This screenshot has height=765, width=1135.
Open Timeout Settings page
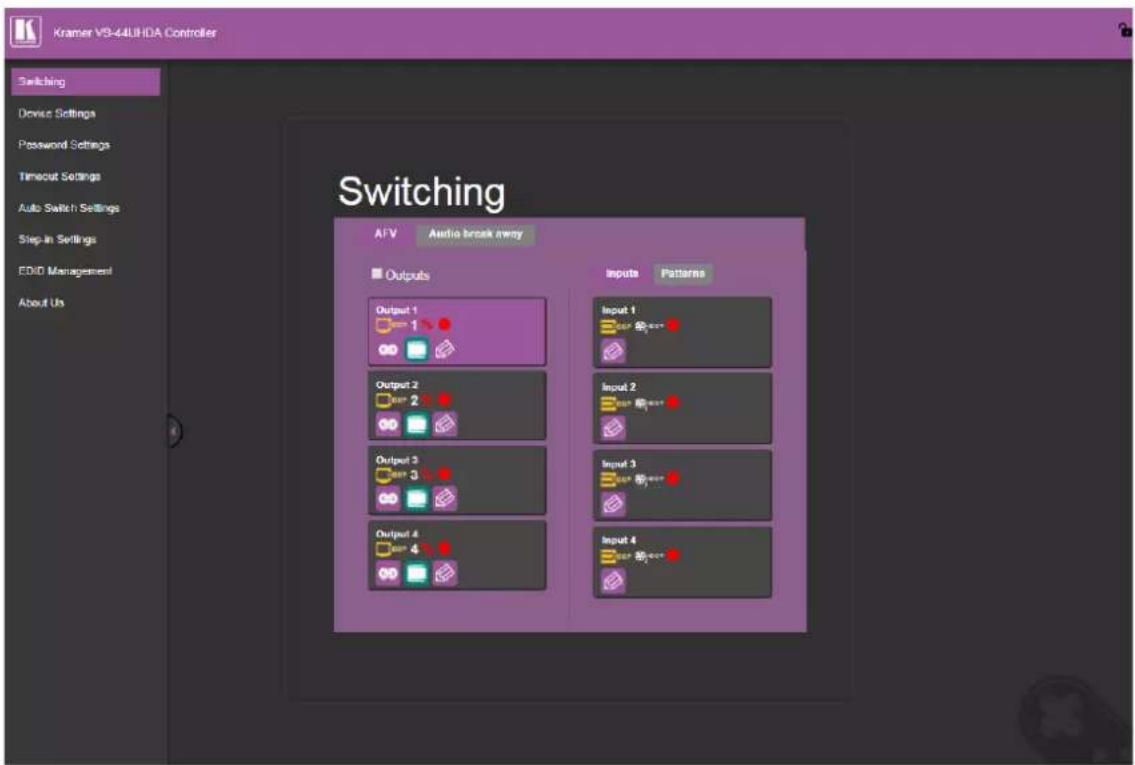(x=59, y=177)
